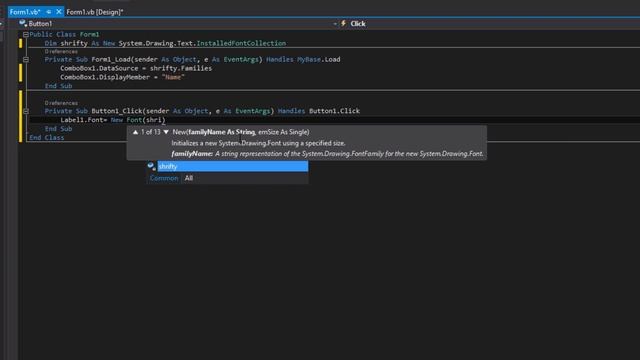Screen dimensions: 640x360
Task: Show previous overload with the up arrow
Action: 136,132
